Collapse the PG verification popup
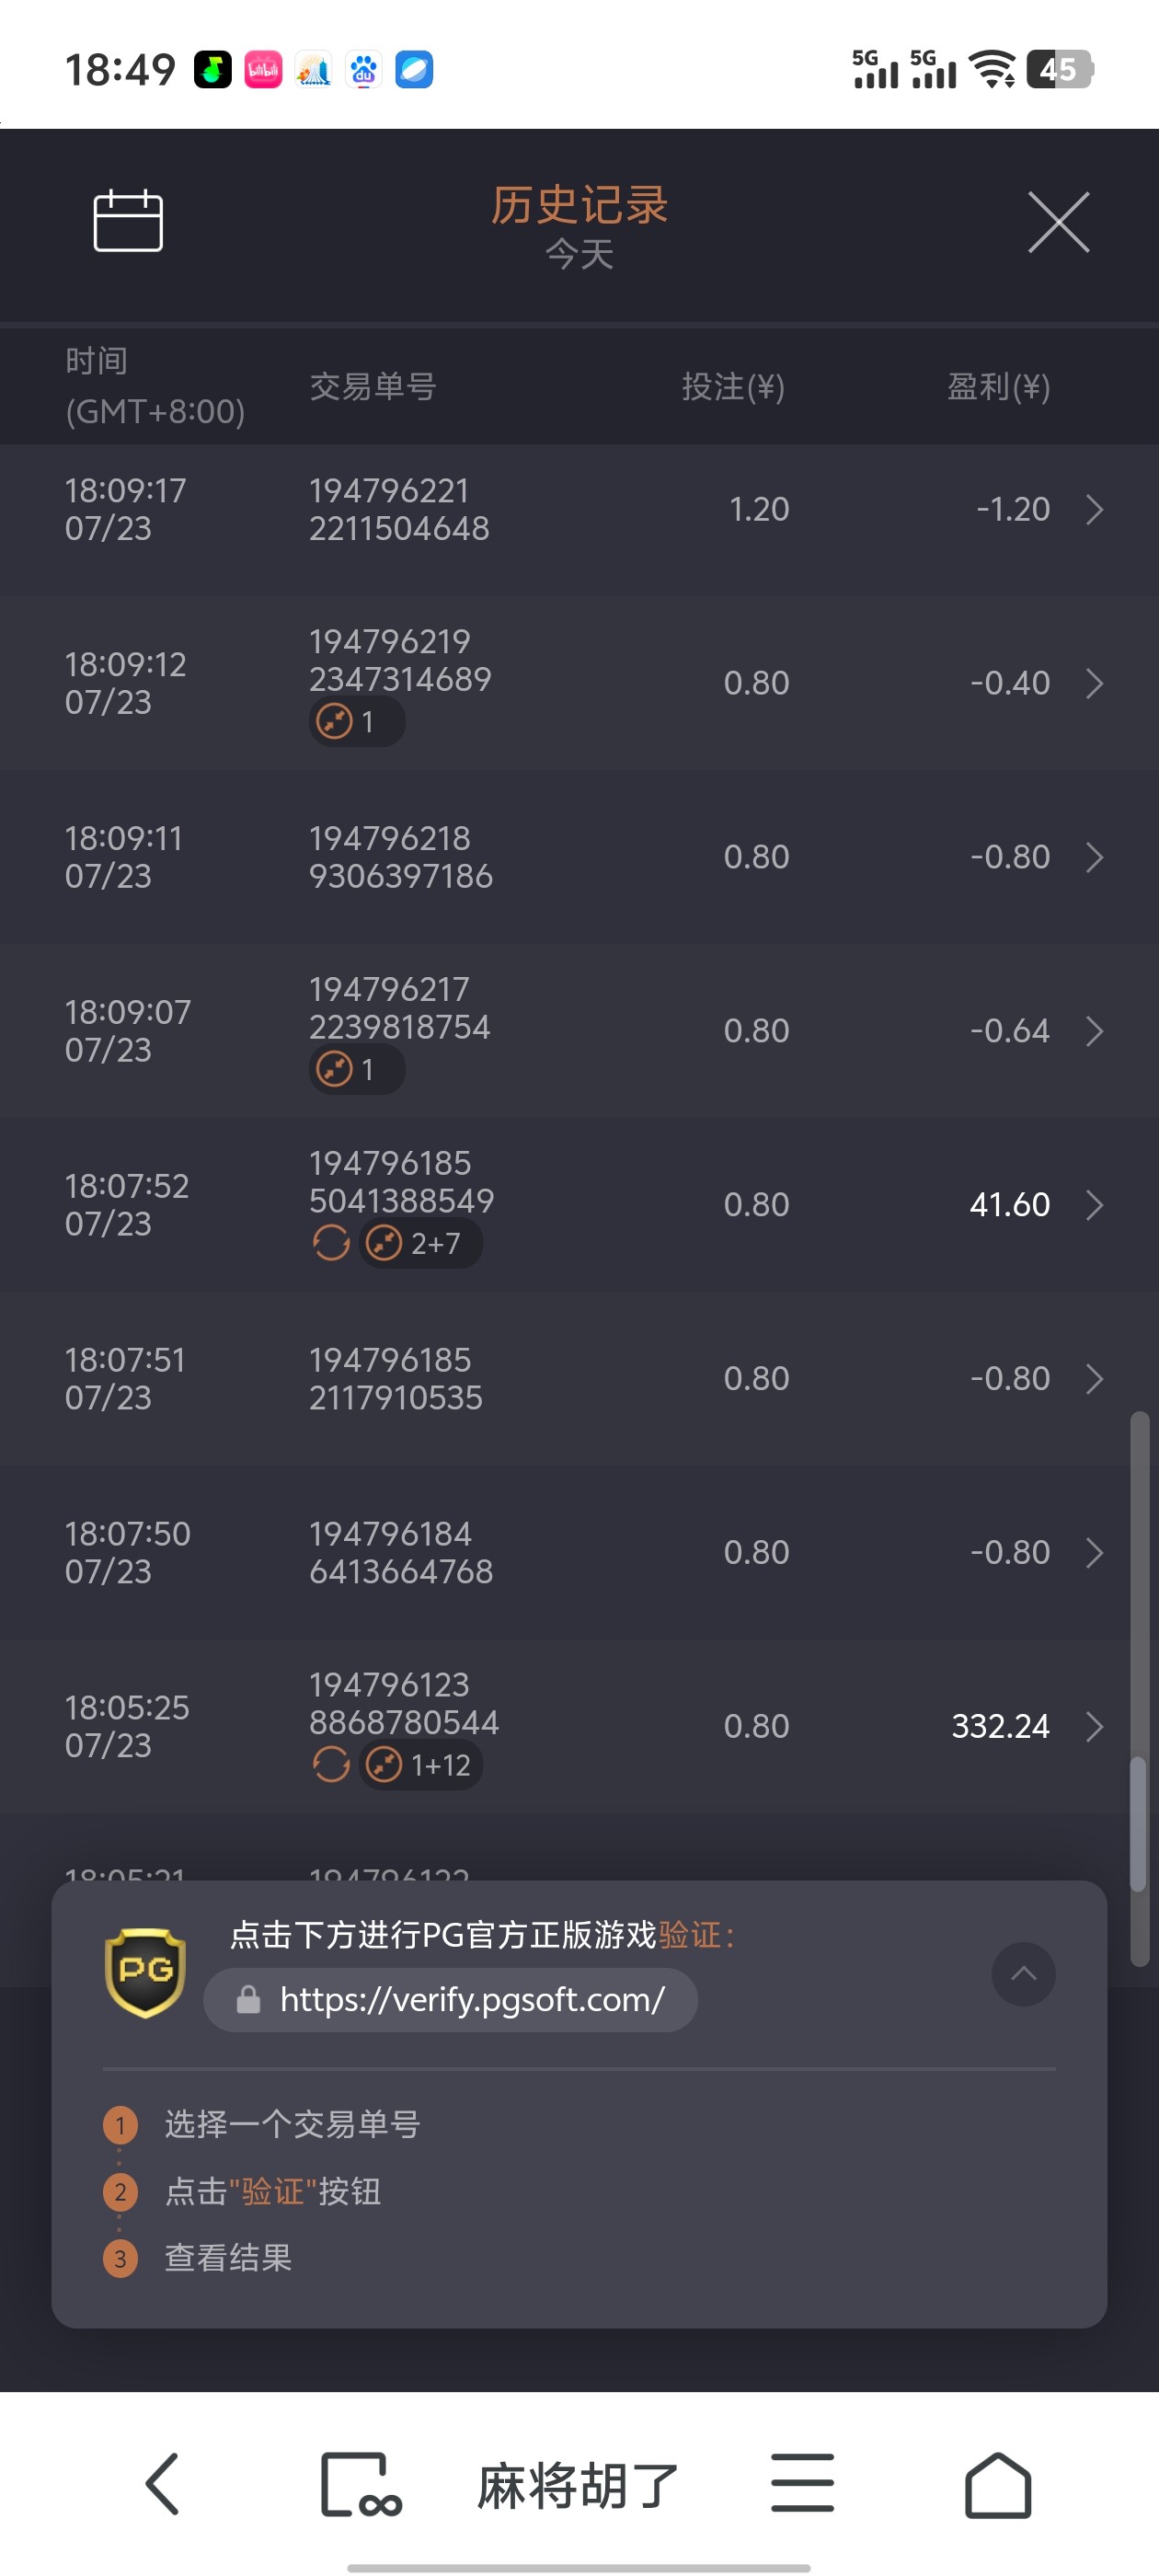 pos(1022,1973)
